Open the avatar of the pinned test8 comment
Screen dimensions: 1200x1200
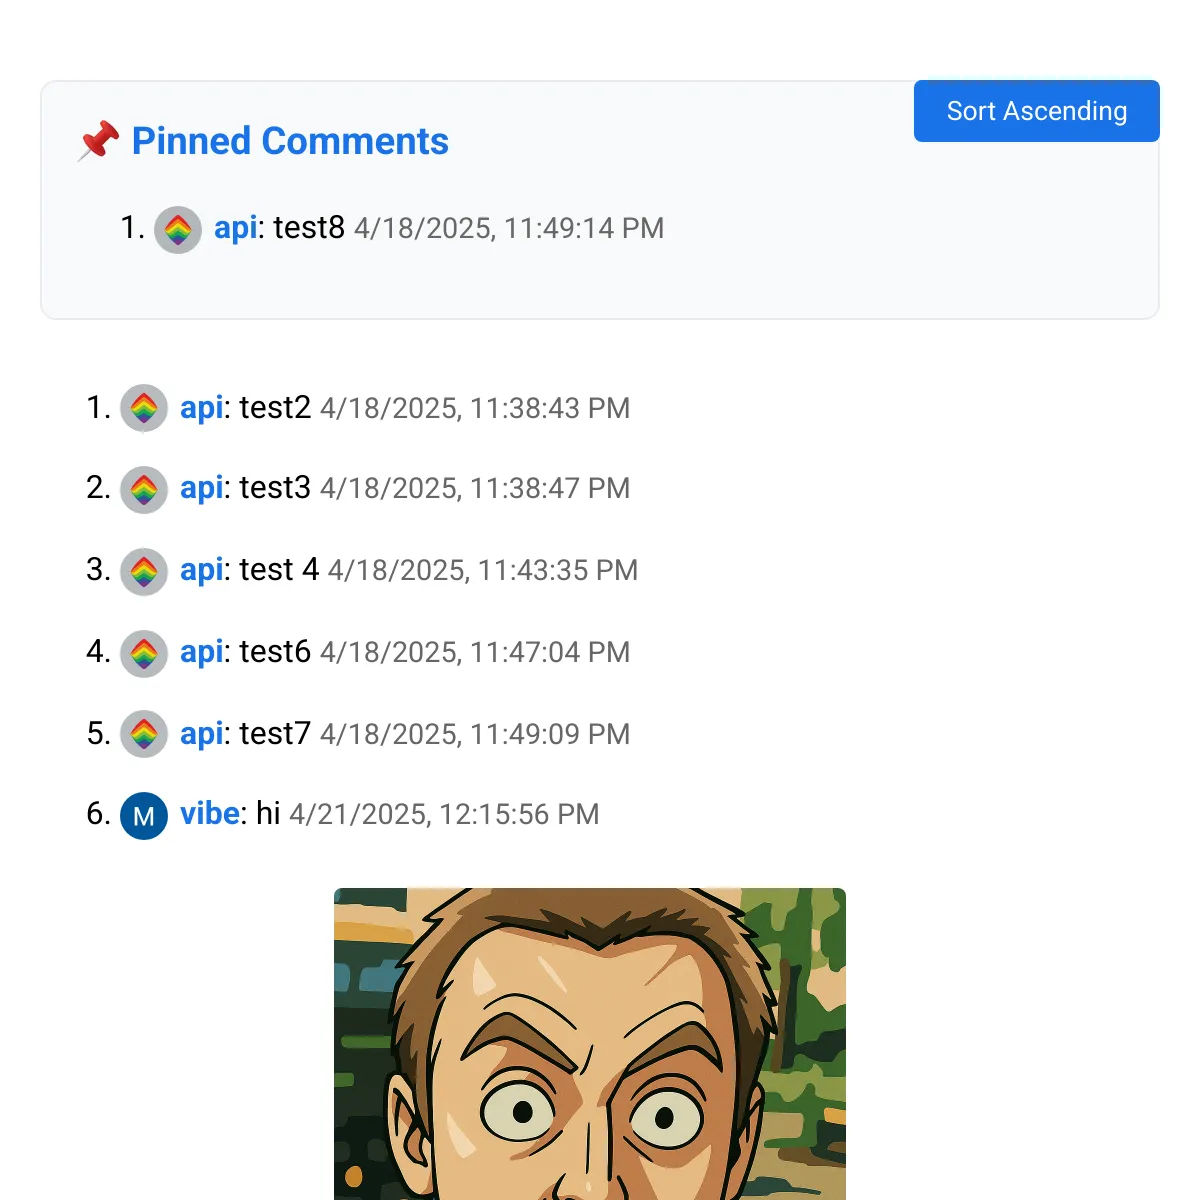[x=178, y=230]
